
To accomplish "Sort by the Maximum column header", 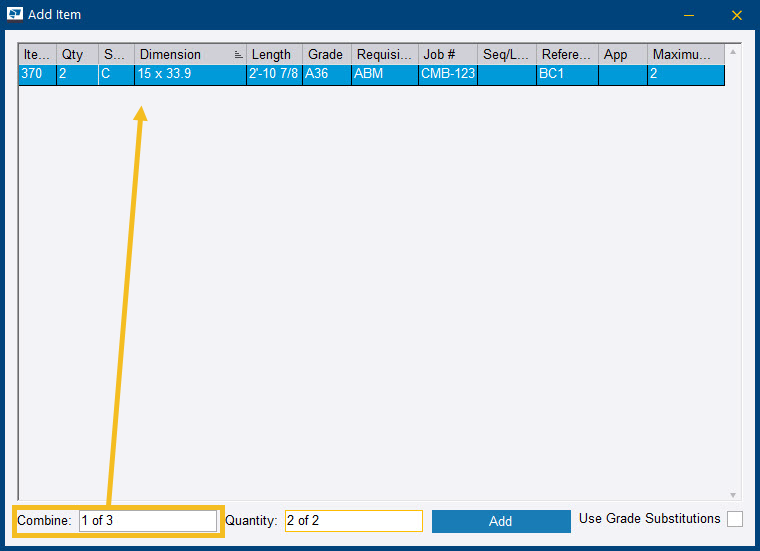I will tap(686, 54).
